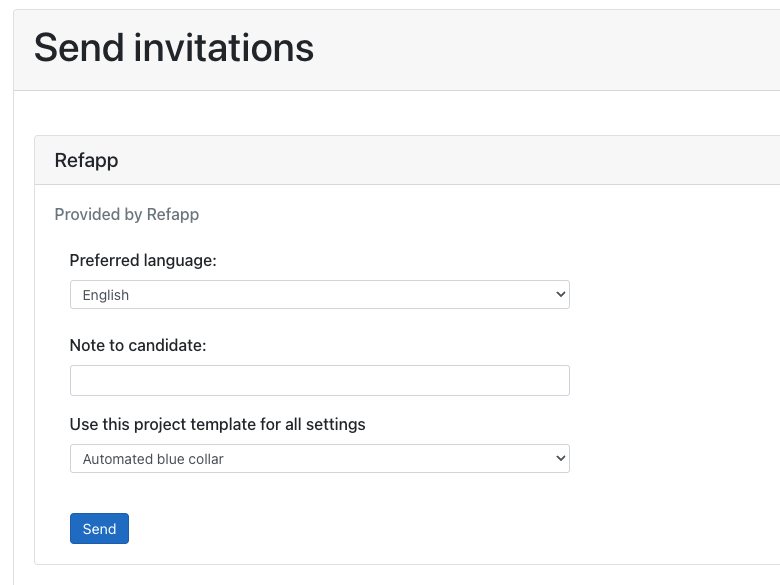Click the 'Note to candidate:' label
780x585 pixels.
point(138,345)
